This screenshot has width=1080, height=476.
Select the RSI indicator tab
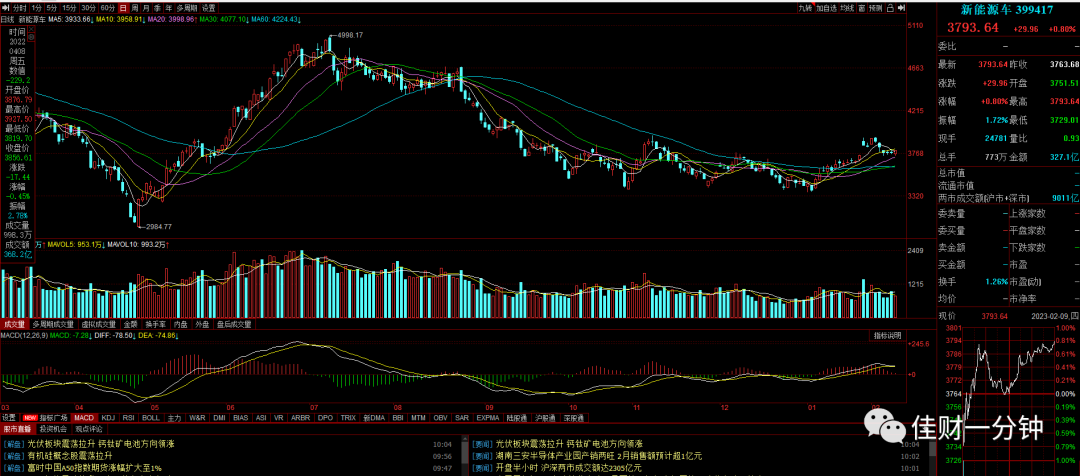click(x=129, y=417)
